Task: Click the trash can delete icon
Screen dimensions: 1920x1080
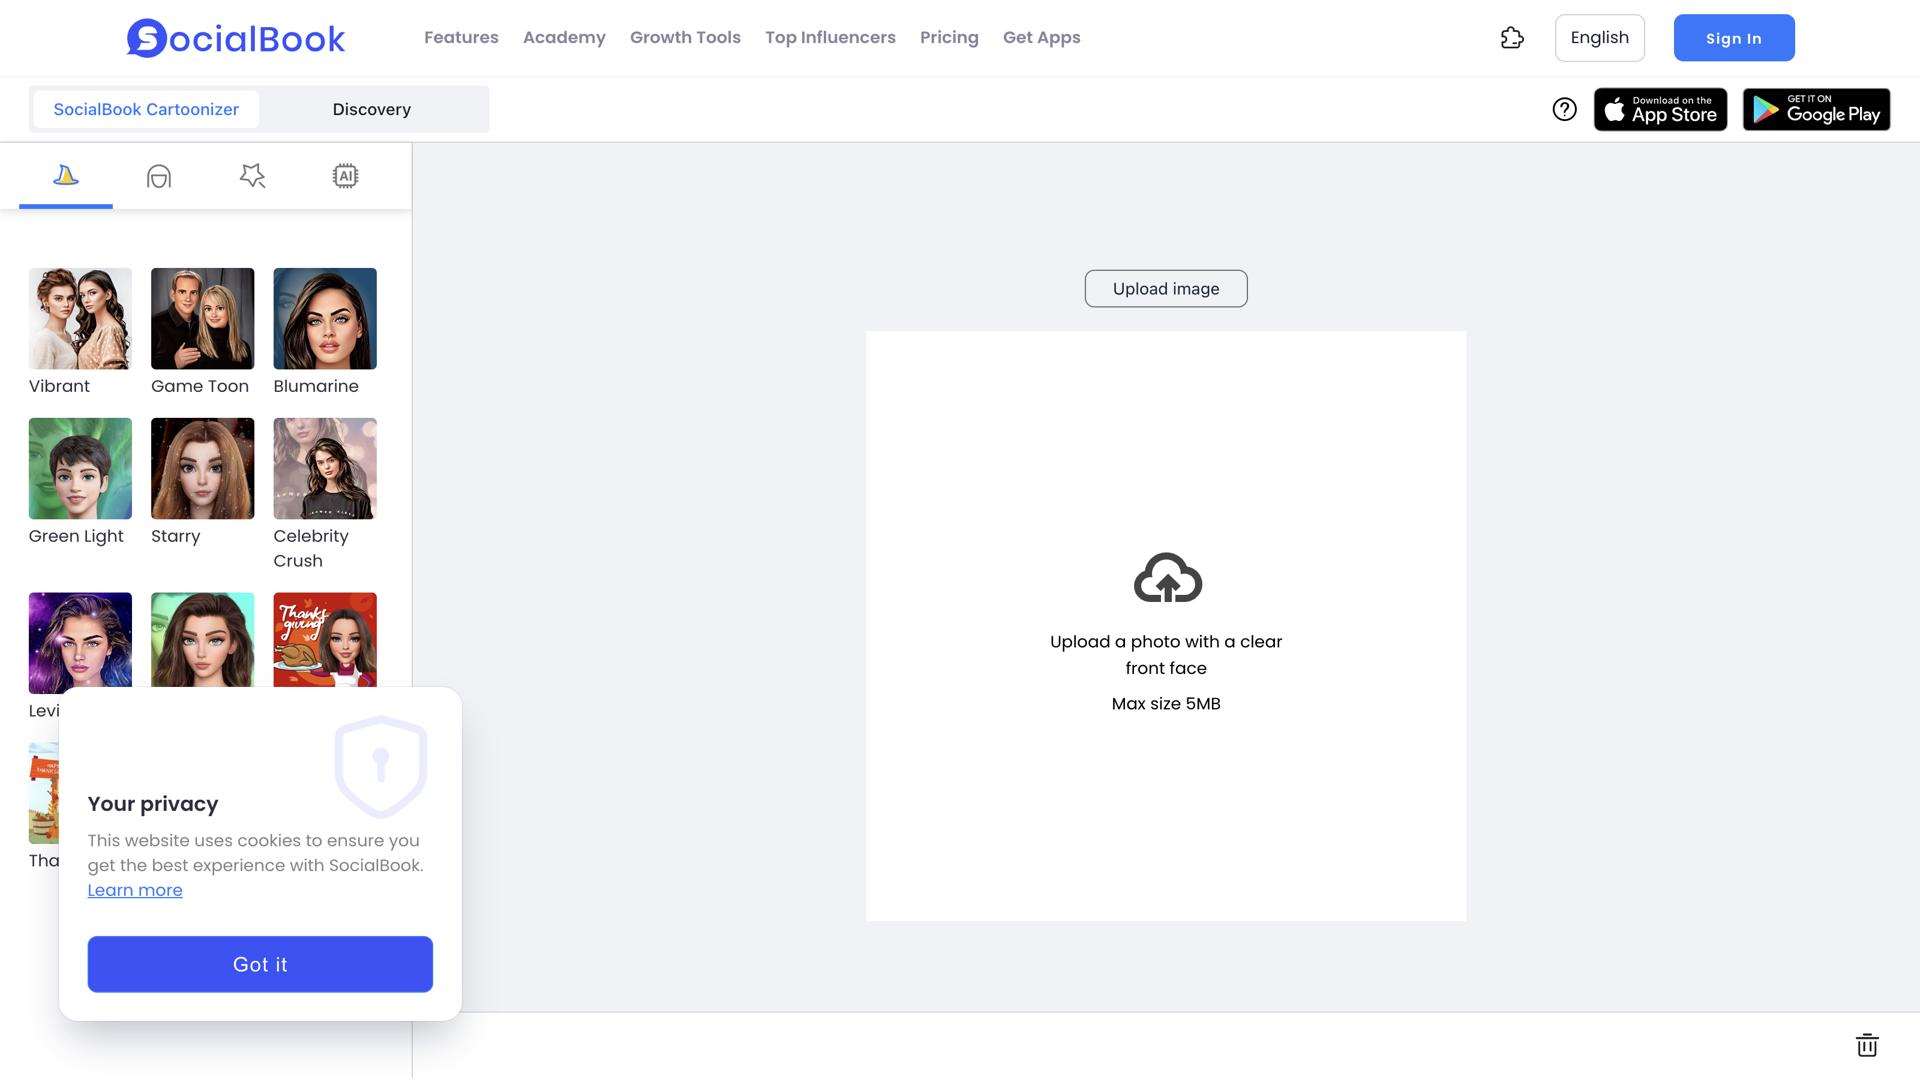Action: (1866, 1045)
